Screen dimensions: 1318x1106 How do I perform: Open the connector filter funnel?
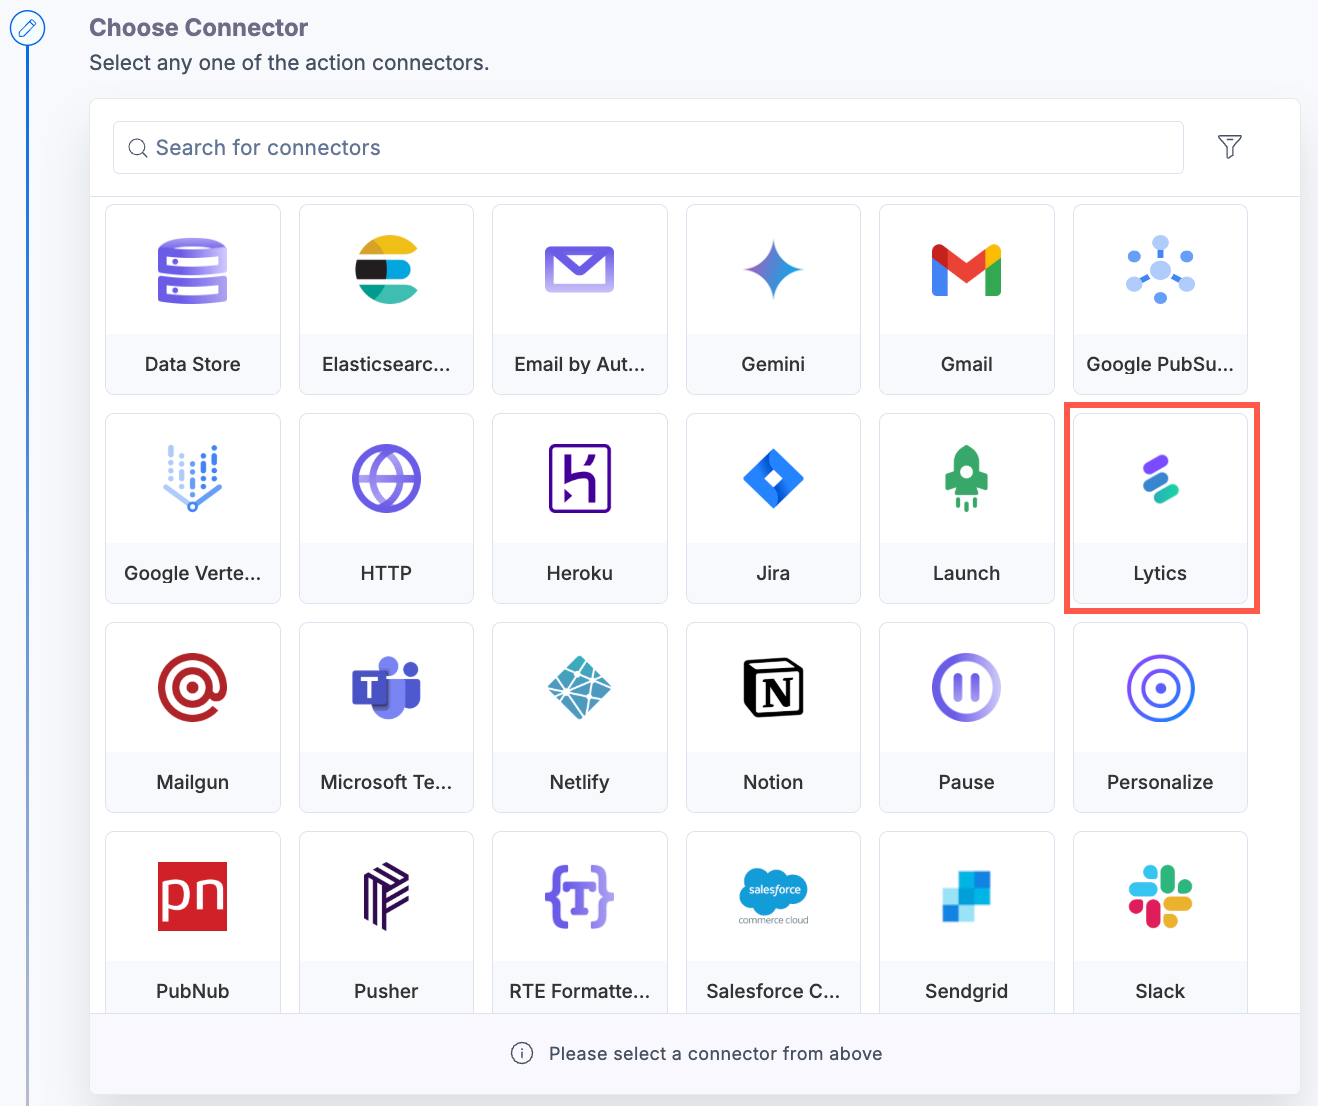pyautogui.click(x=1230, y=147)
